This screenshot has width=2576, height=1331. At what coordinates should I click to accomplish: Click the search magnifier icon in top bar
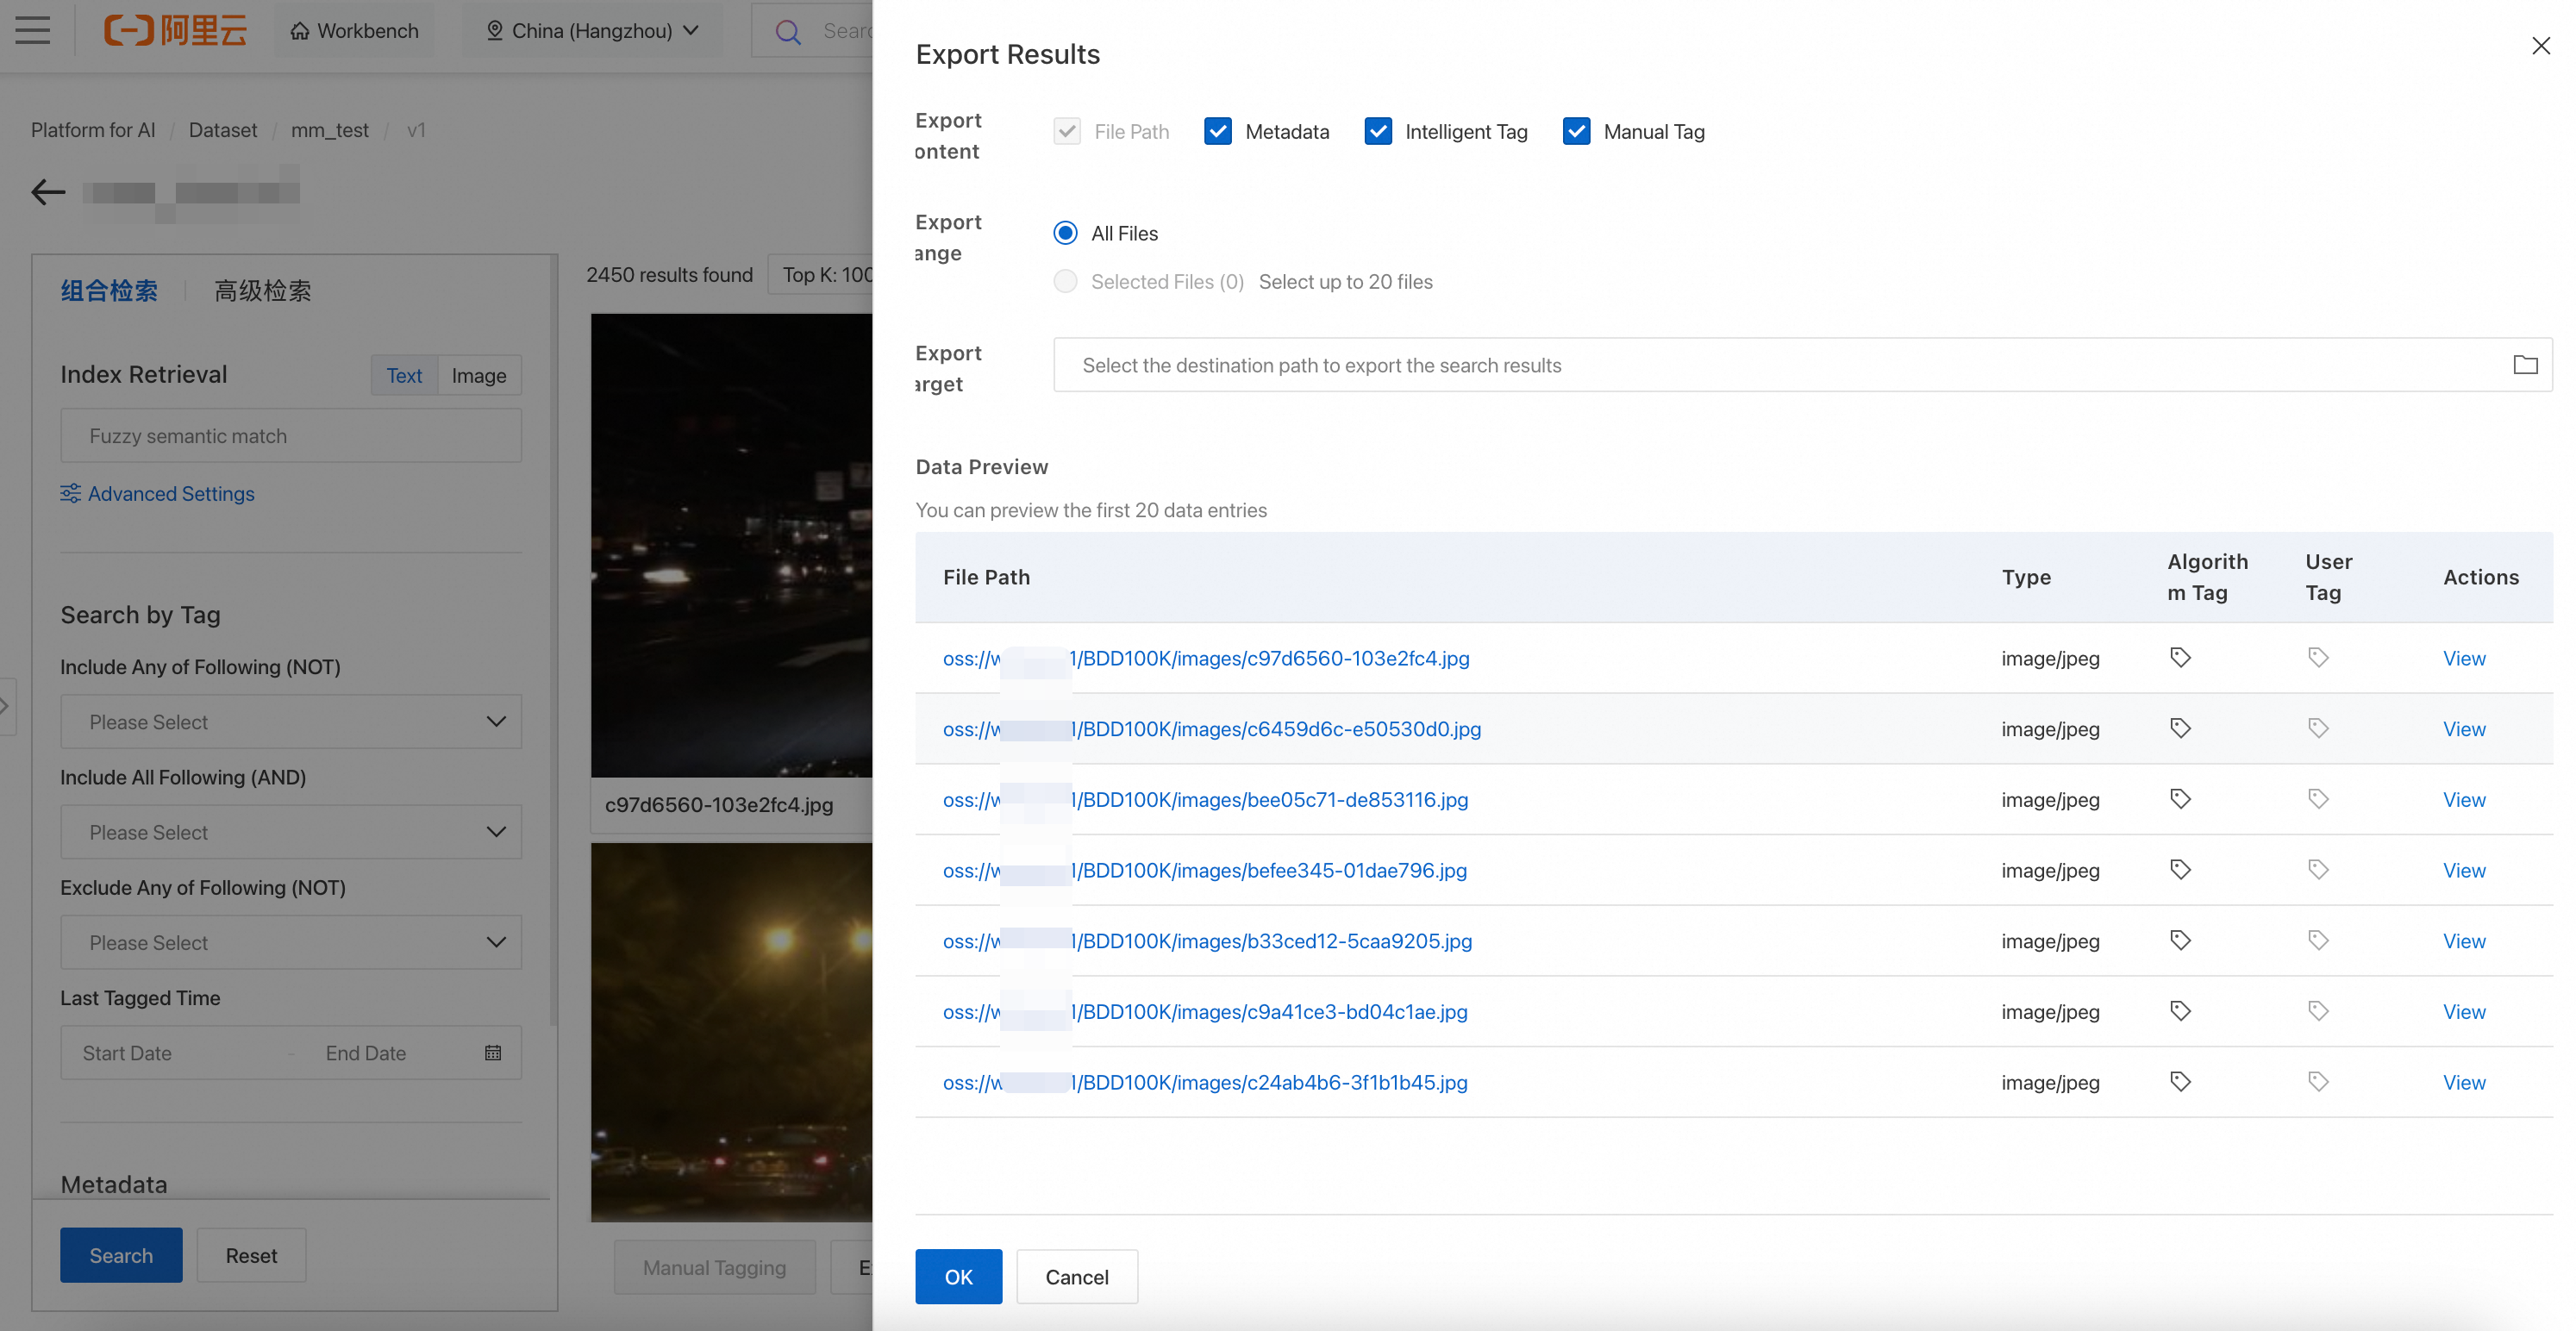coord(788,31)
